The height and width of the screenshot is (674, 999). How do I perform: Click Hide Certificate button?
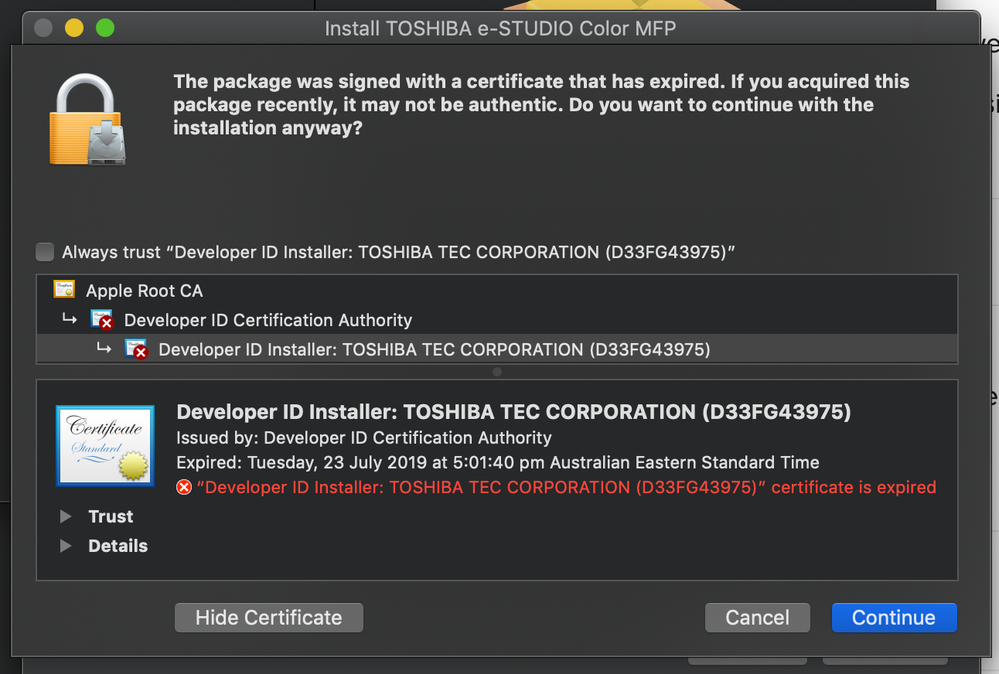coord(269,617)
